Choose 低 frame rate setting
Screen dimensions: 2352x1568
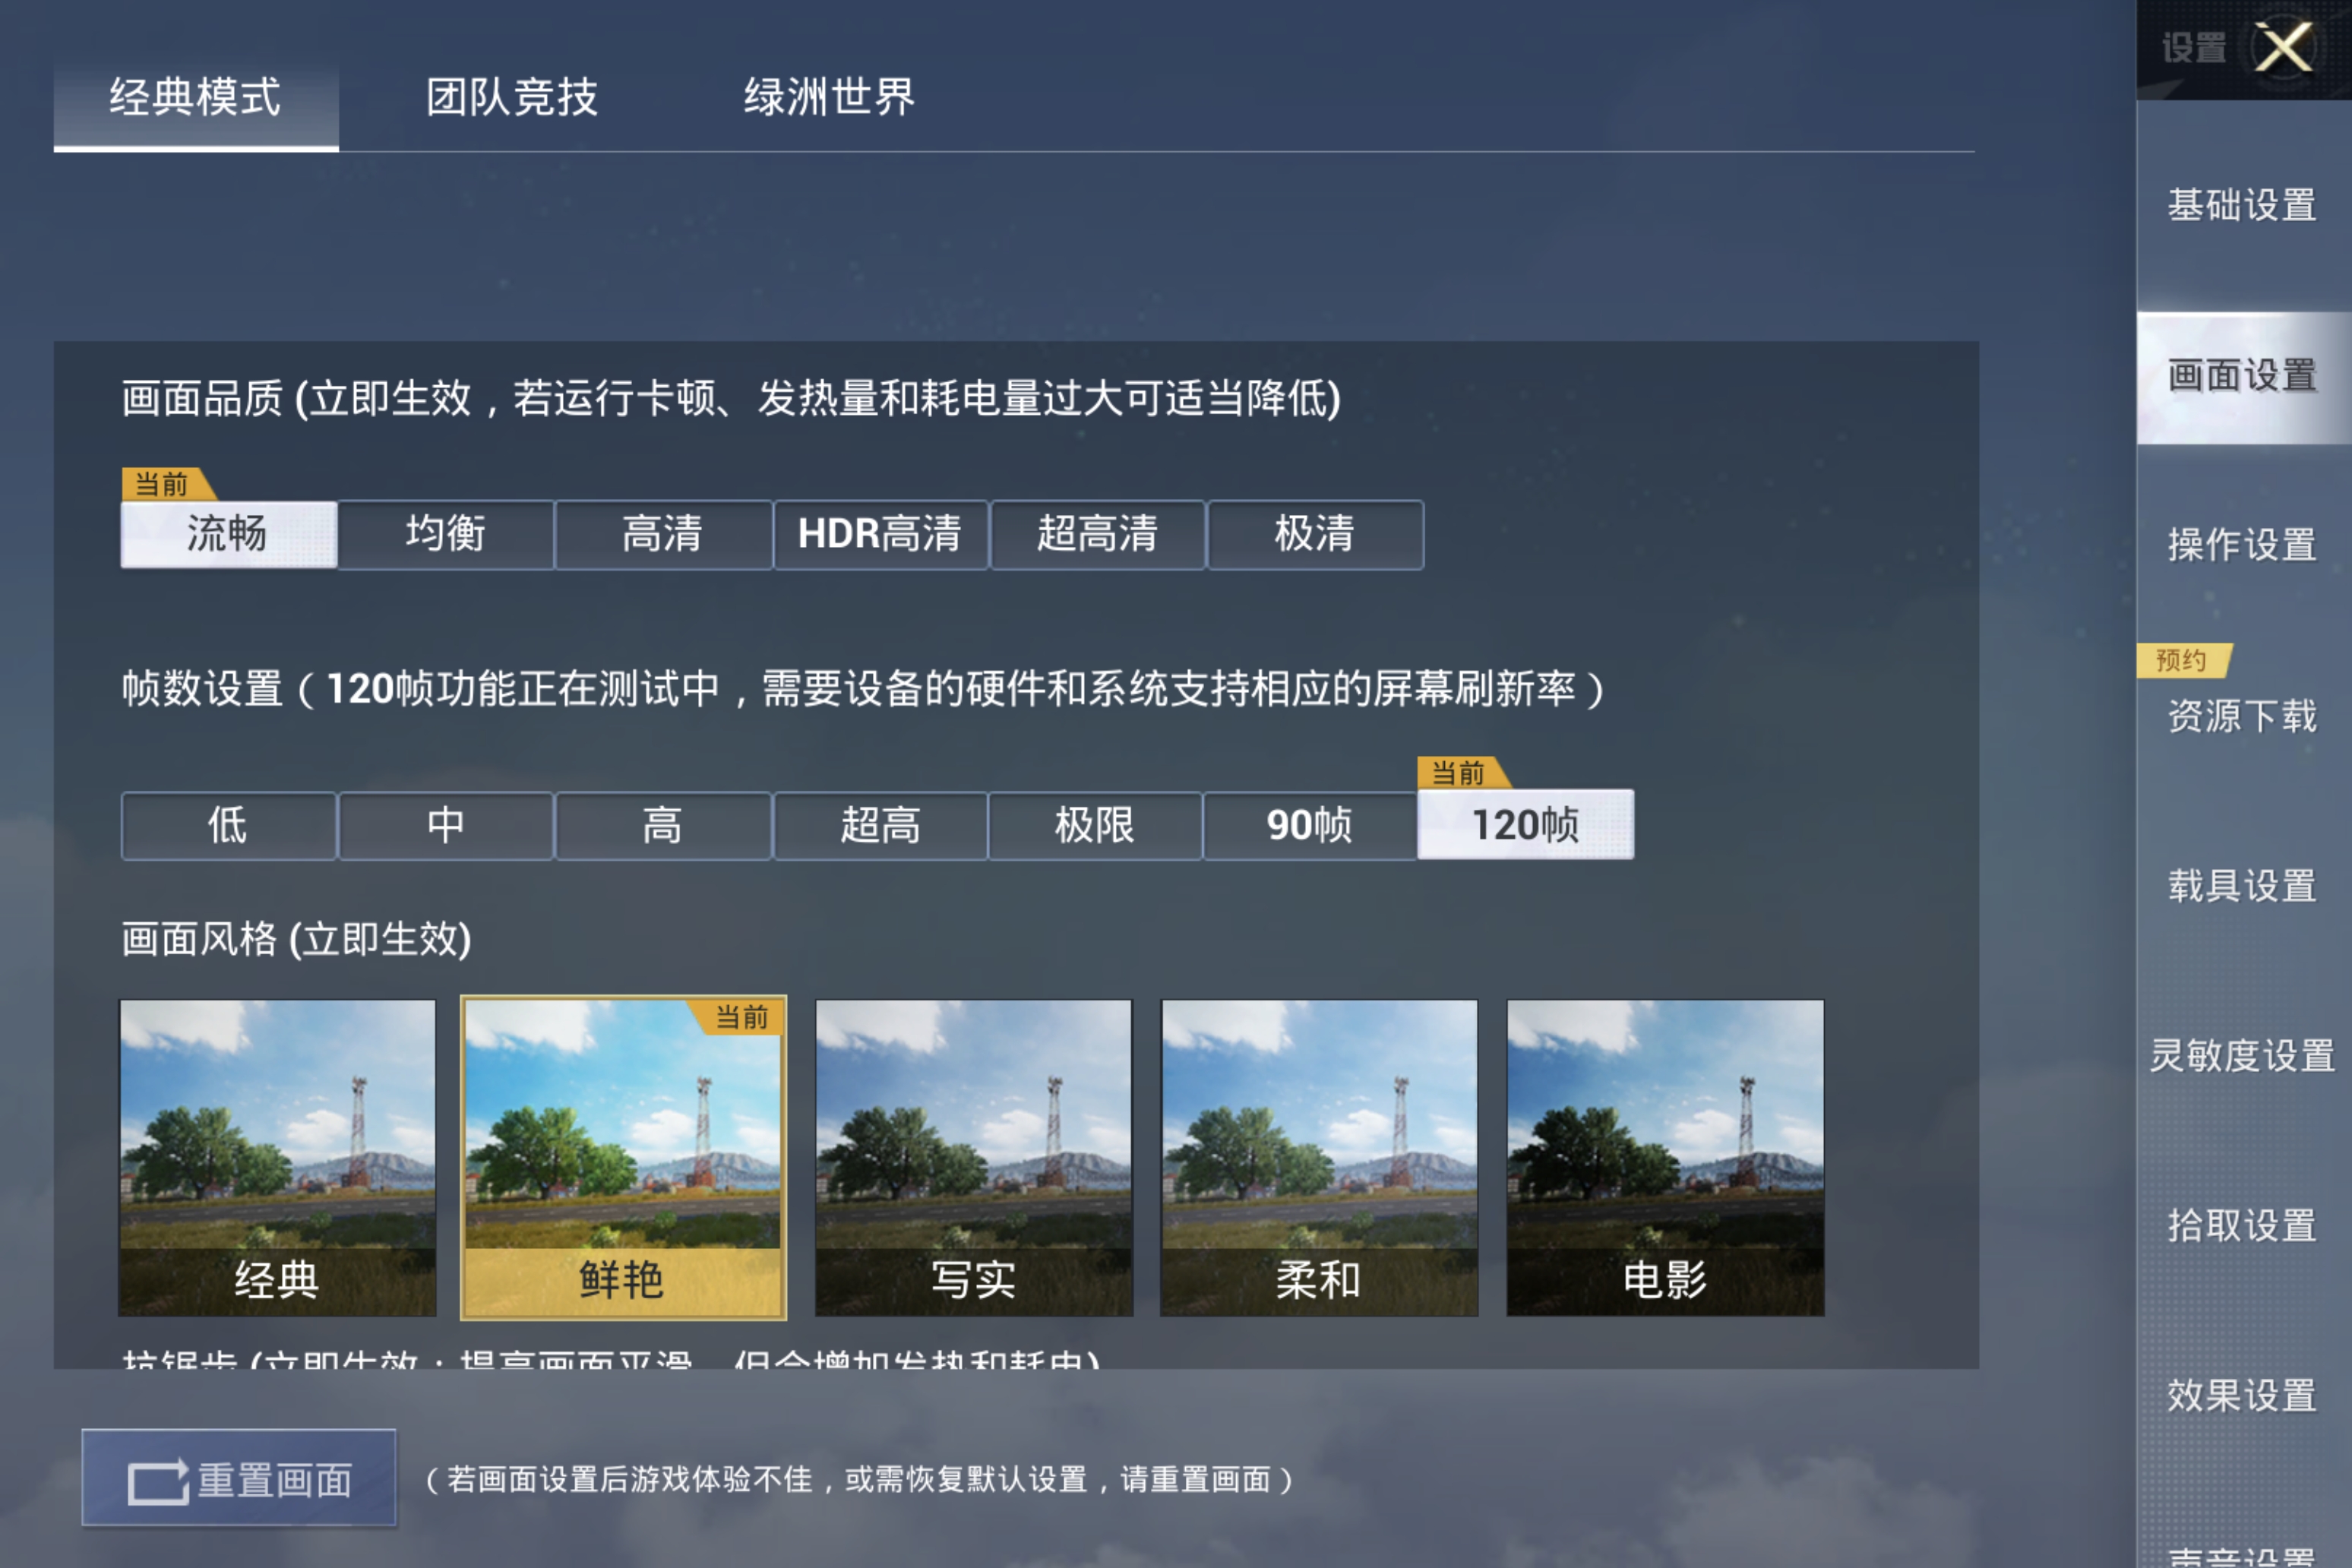pyautogui.click(x=228, y=826)
